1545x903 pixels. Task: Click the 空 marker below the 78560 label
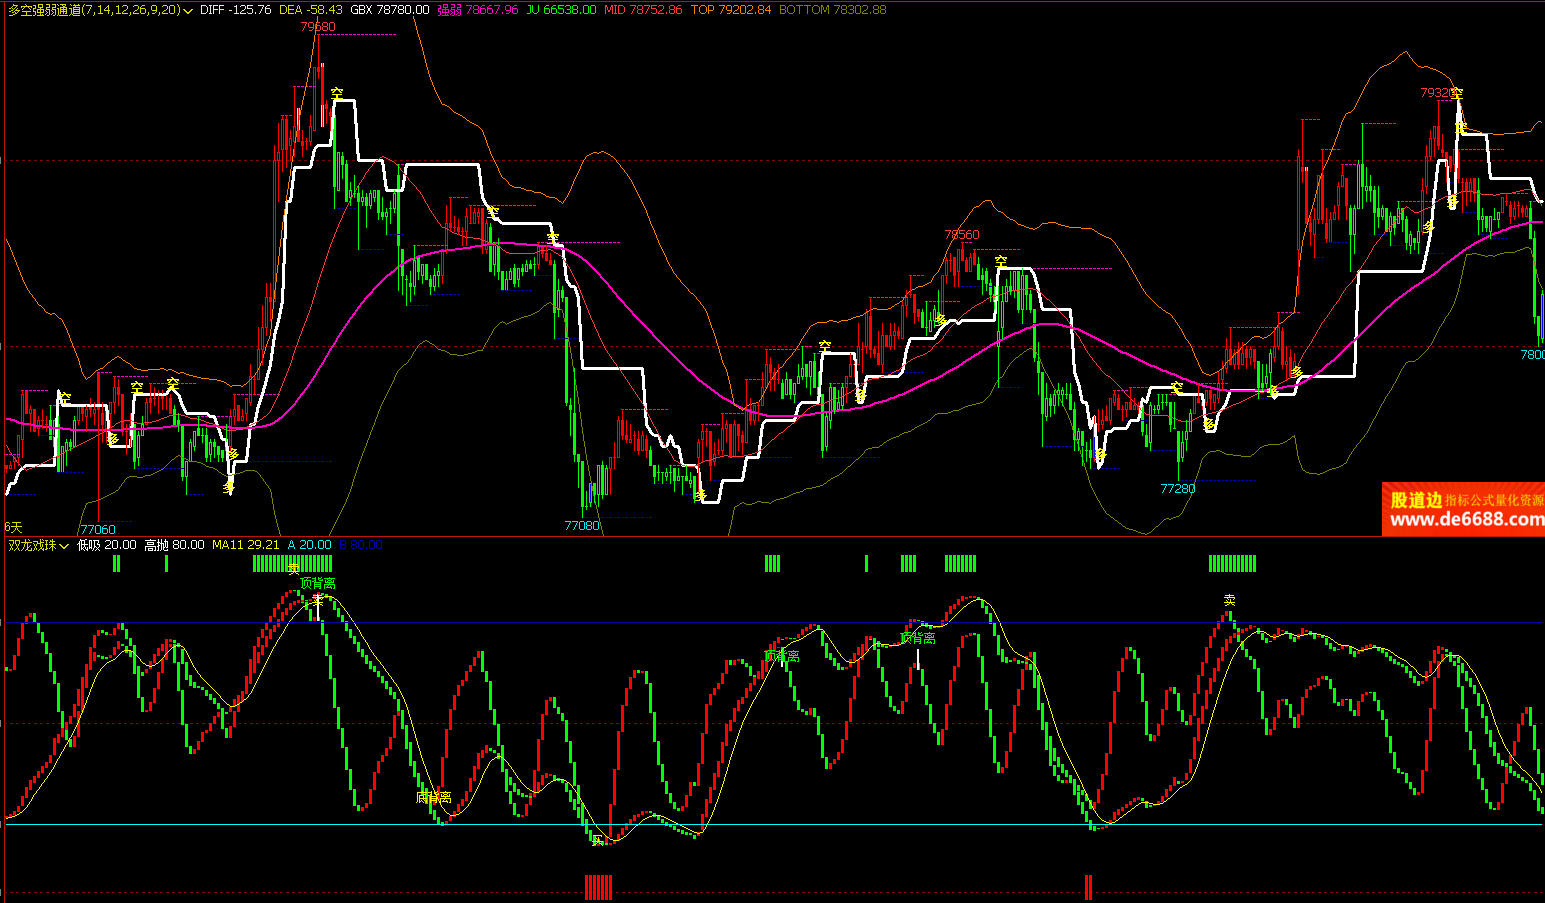(x=1001, y=261)
